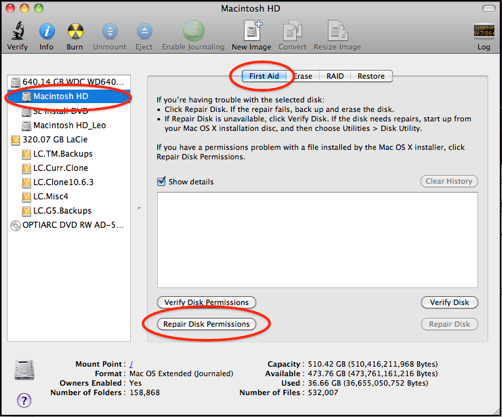Image resolution: width=502 pixels, height=417 pixels.
Task: Click Number of Files value 532,007
Action: (323, 393)
